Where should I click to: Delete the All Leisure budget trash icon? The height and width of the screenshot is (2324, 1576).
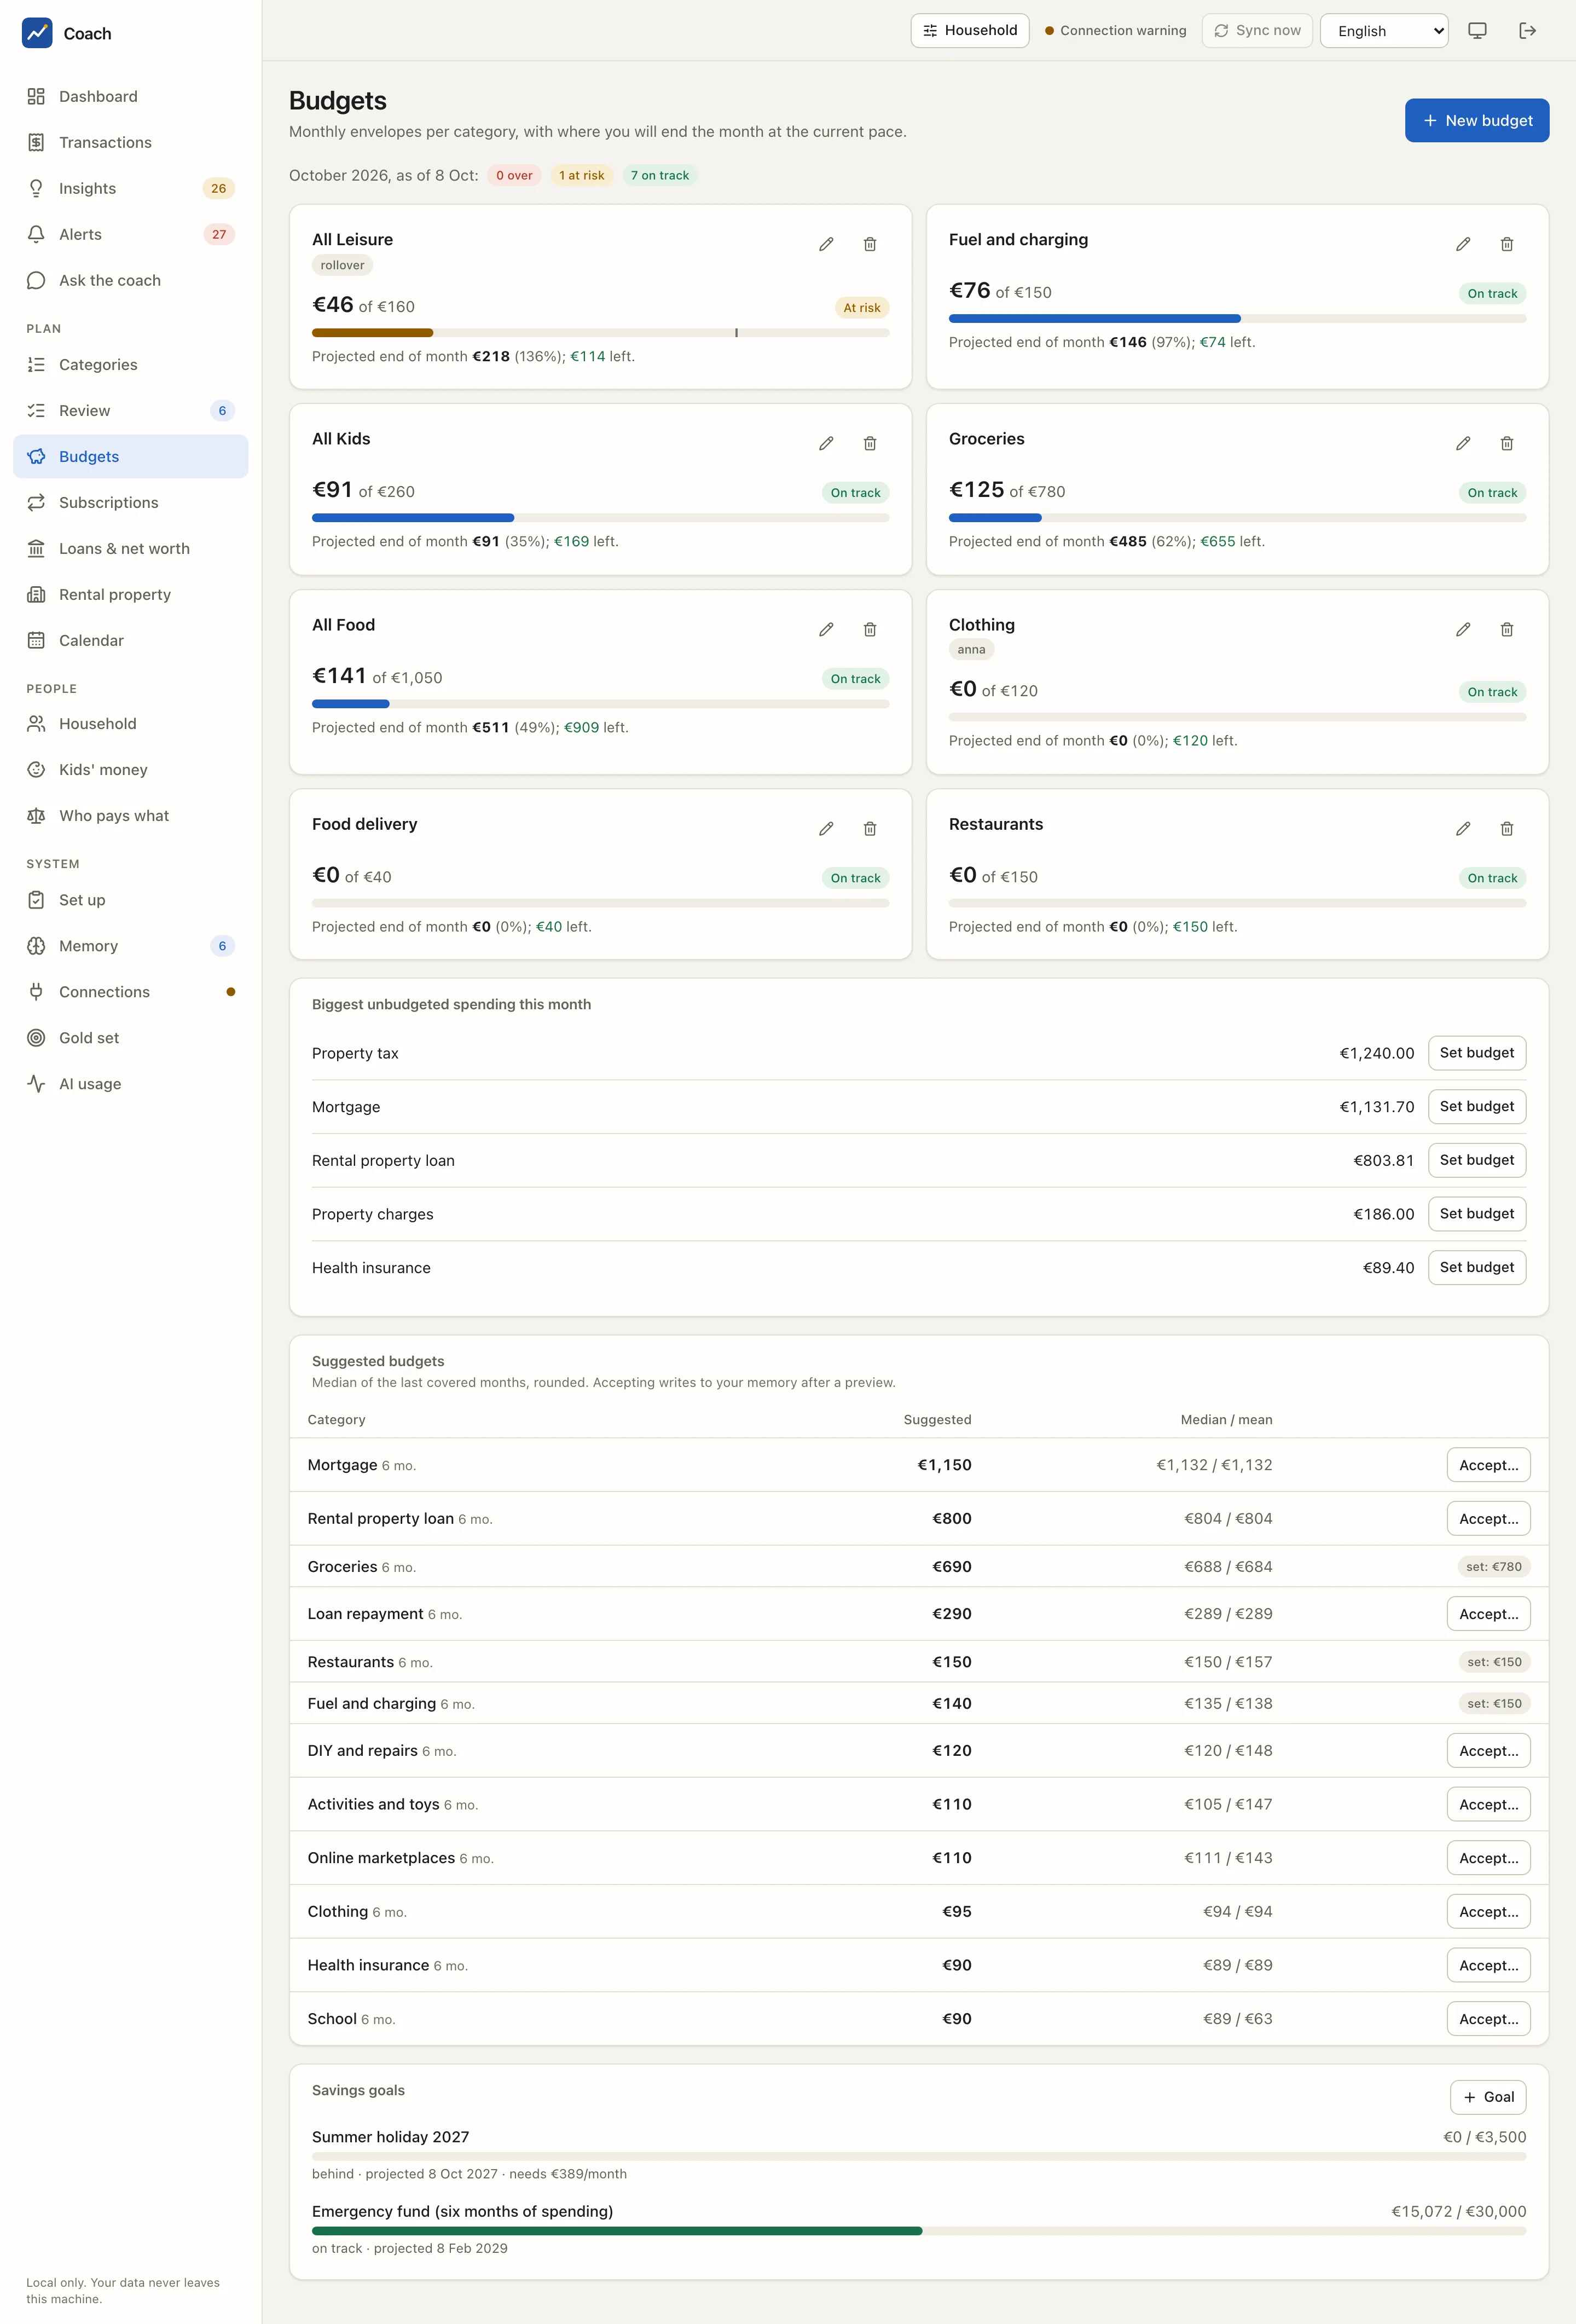[x=870, y=244]
